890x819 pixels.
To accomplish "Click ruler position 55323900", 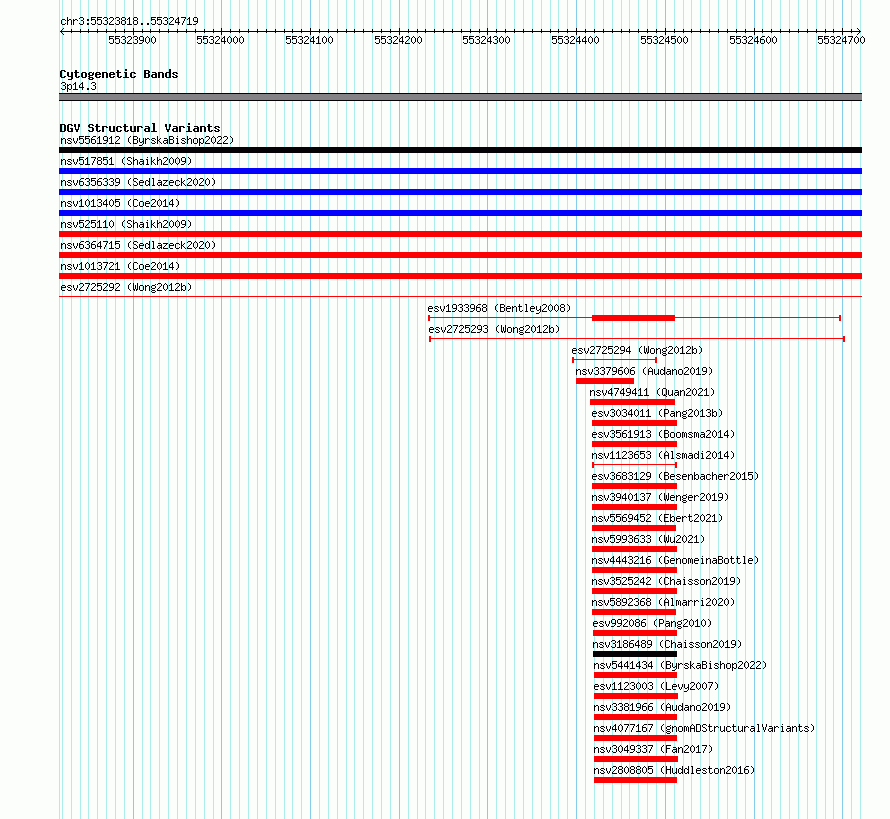I will [x=132, y=40].
